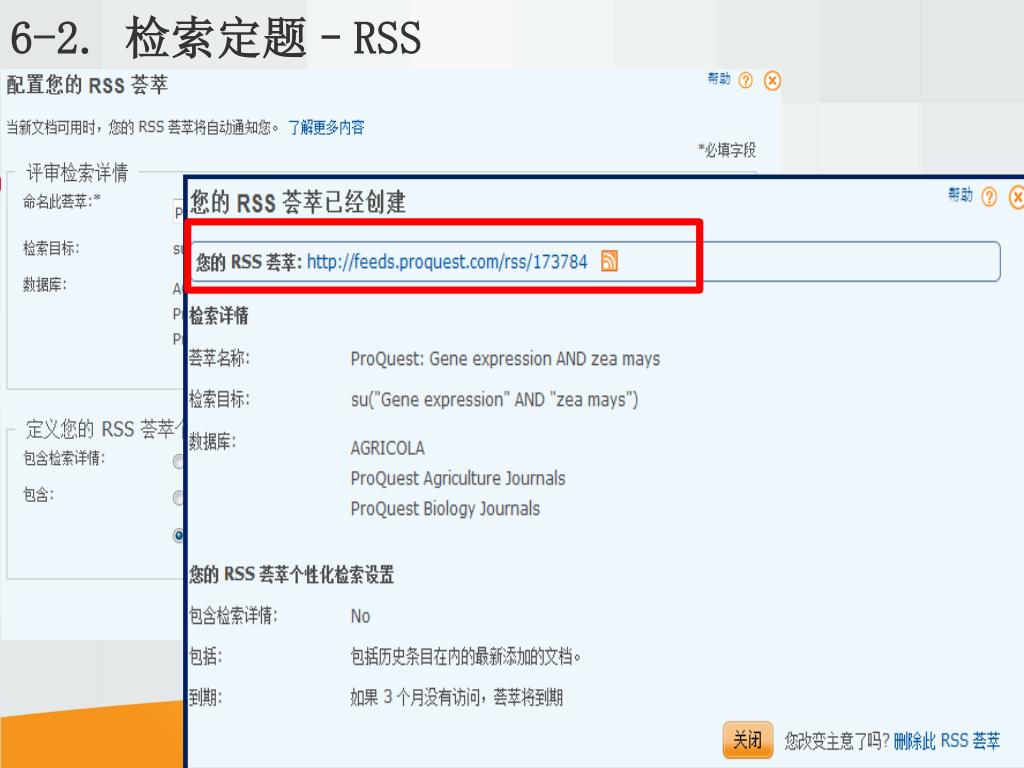
Task: Click 包括历史条目在内的最新添加的文档 text
Action: [x=466, y=656]
